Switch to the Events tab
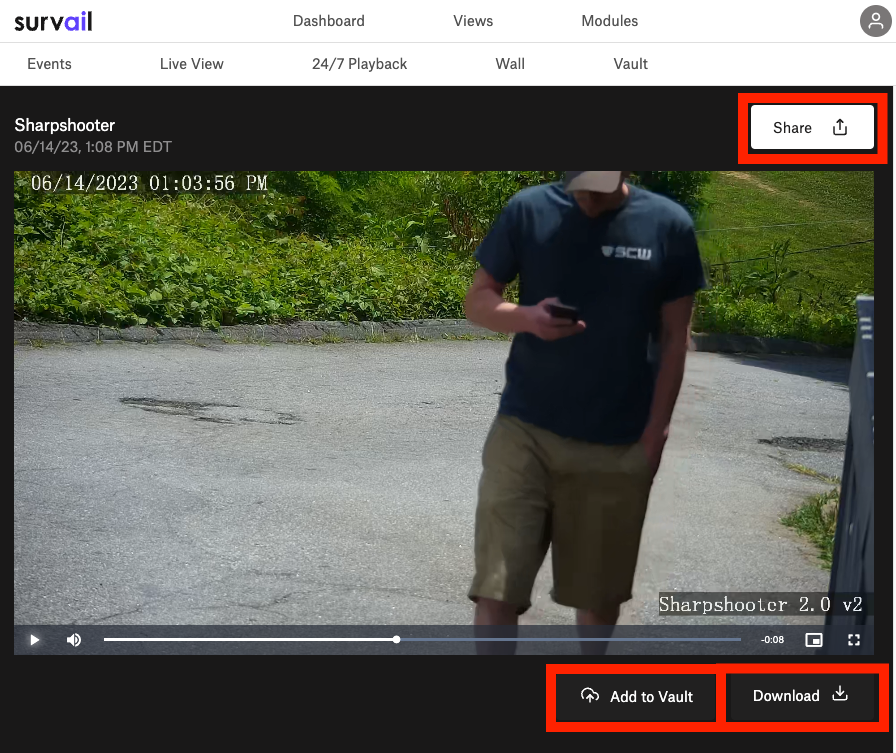The image size is (896, 753). 49,64
